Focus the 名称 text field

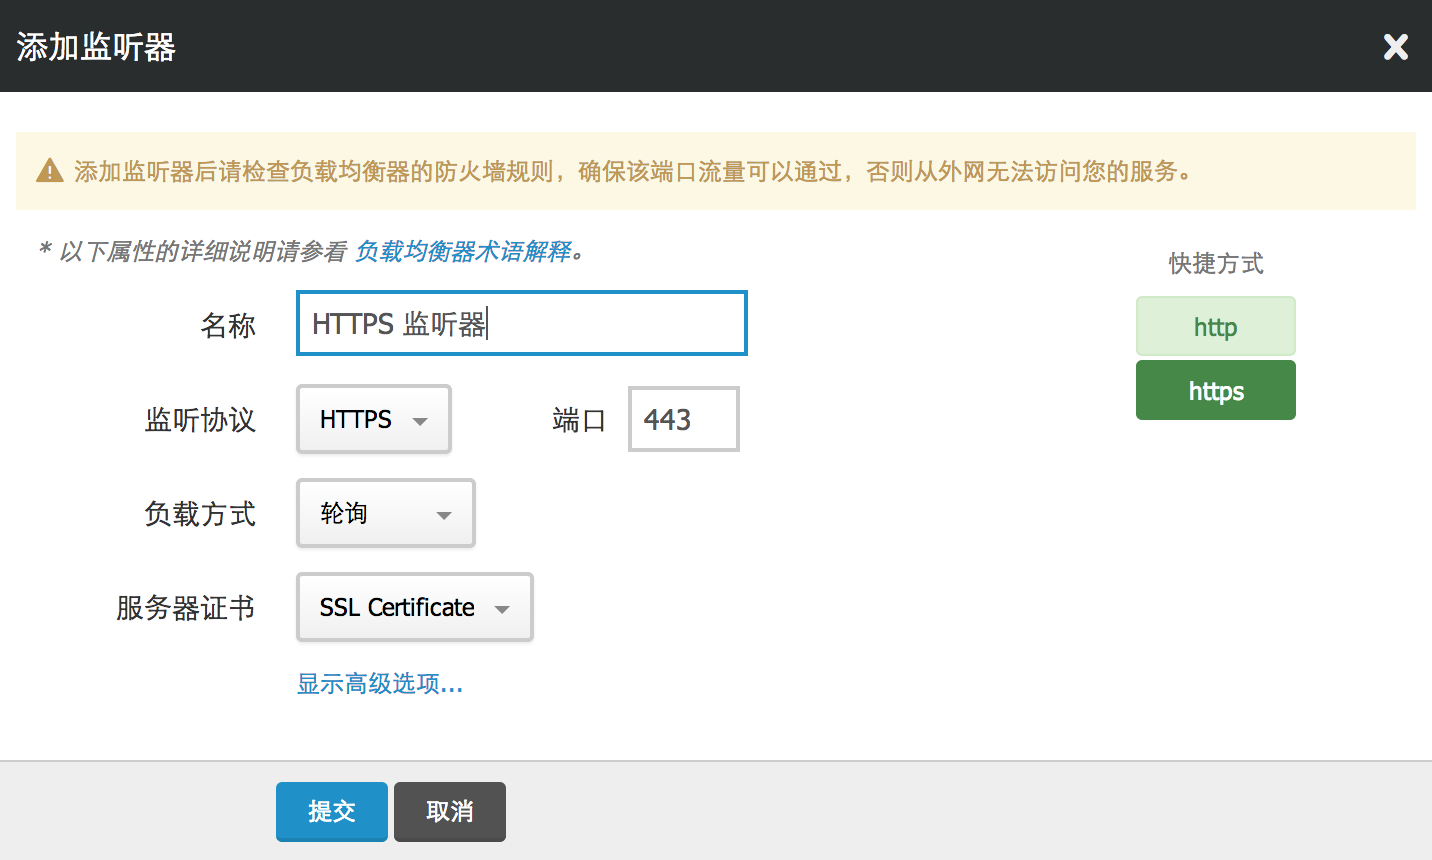(x=521, y=323)
